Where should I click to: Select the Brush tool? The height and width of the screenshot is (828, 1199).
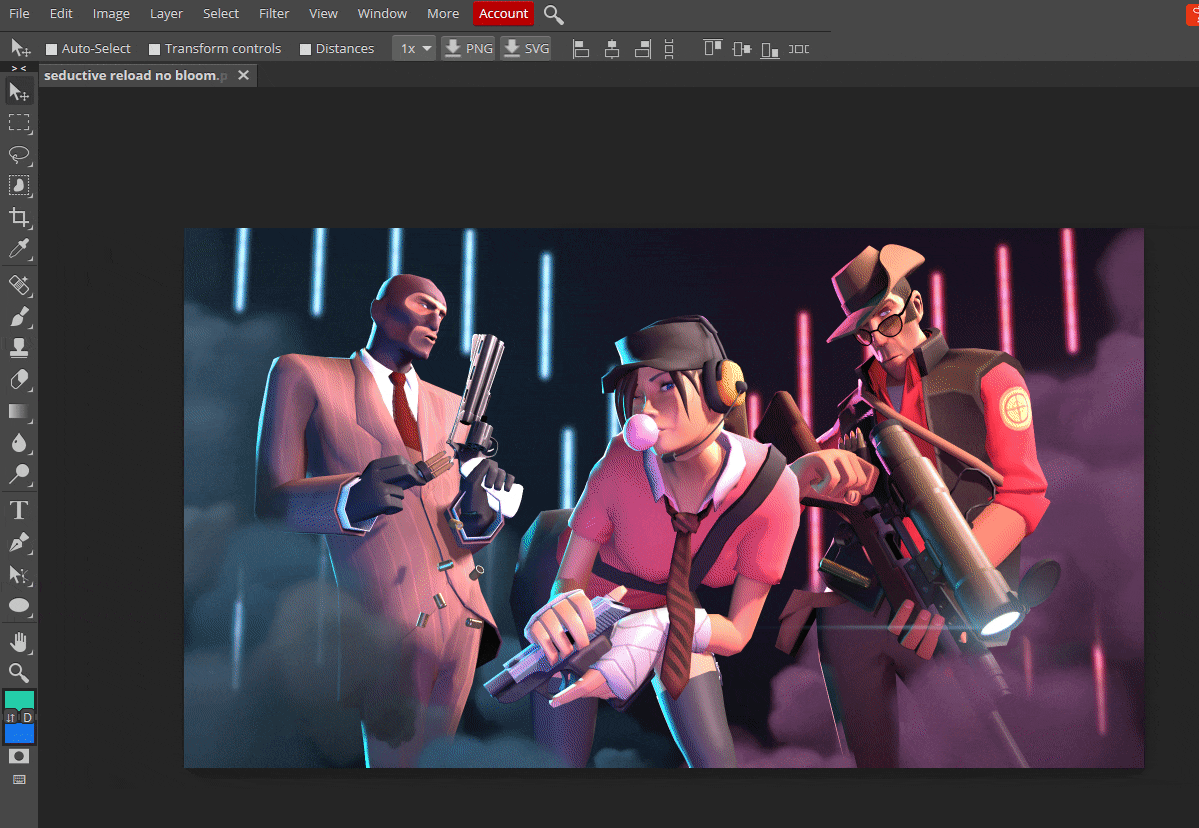(19, 317)
